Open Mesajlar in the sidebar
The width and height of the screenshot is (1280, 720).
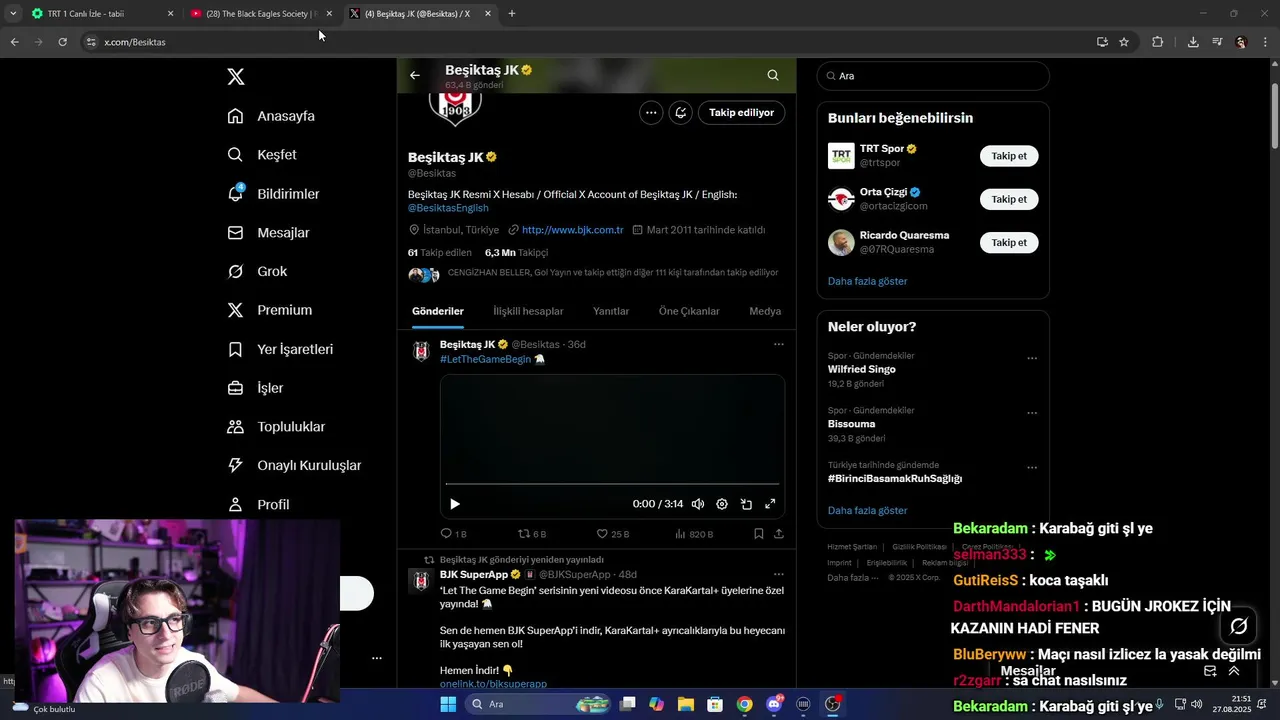point(268,233)
